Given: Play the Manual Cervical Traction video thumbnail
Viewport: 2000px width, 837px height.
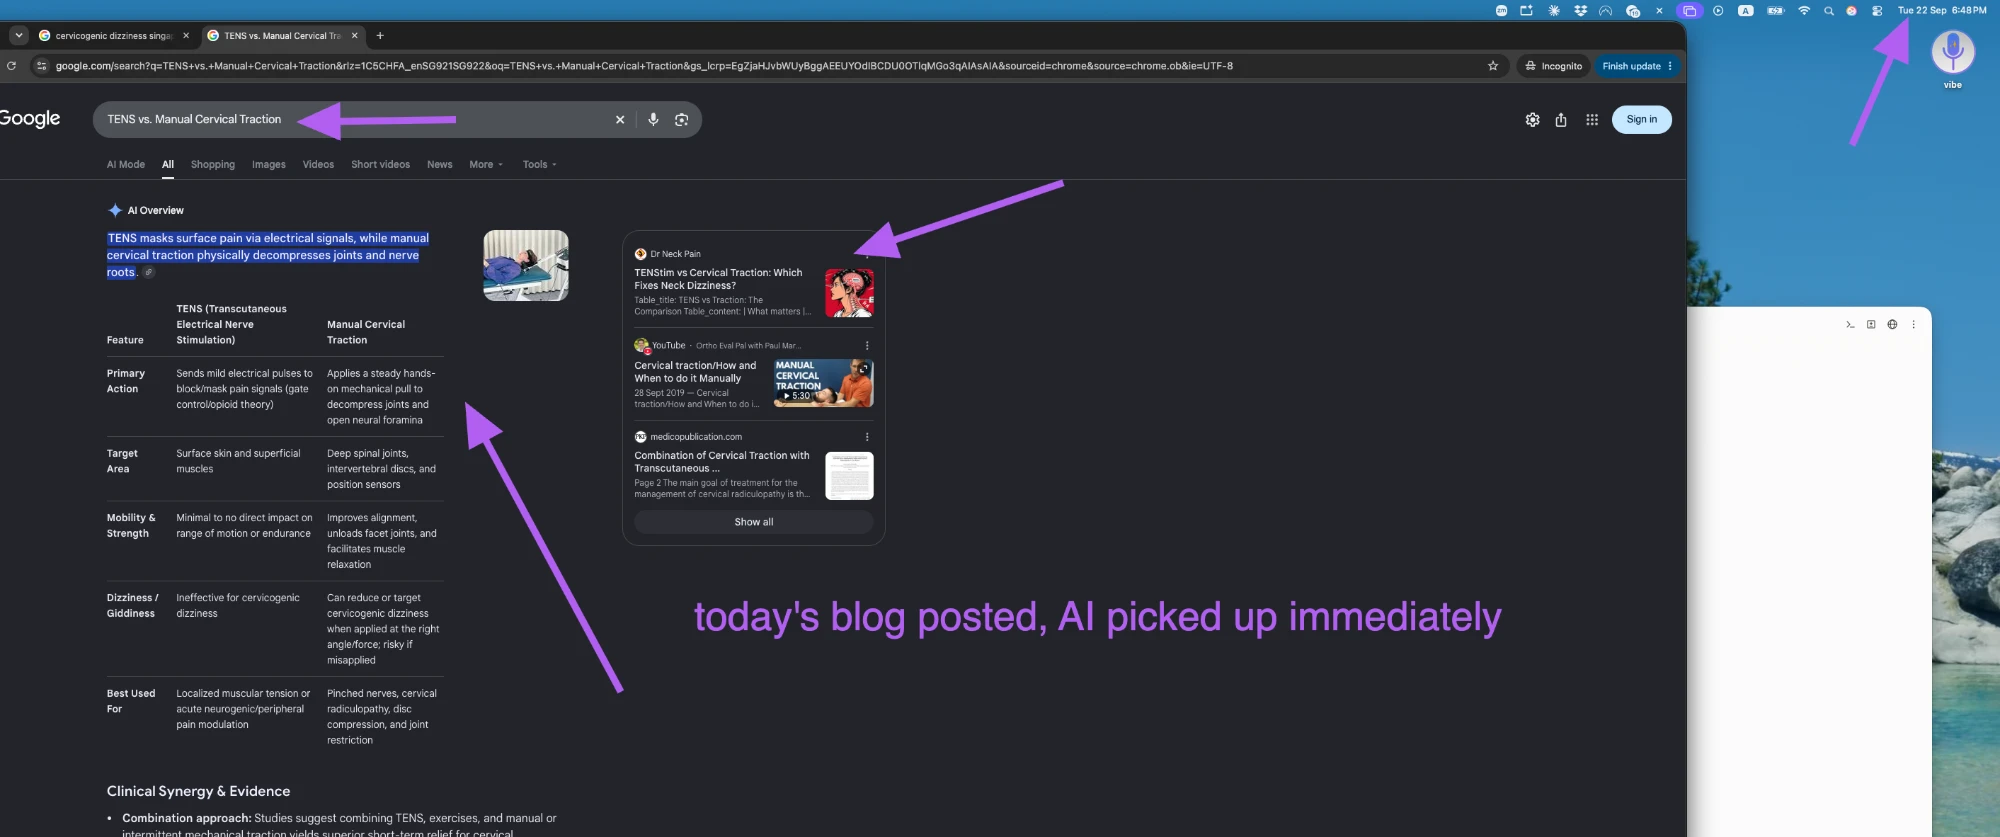Looking at the screenshot, I should click(824, 383).
